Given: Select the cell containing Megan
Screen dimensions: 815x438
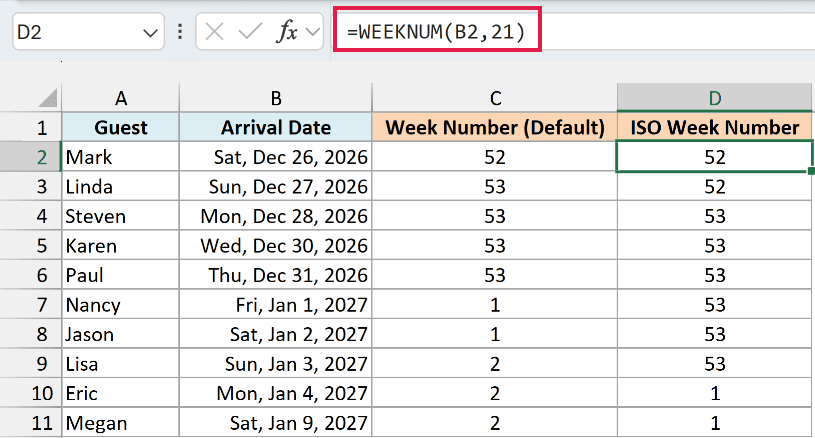Looking at the screenshot, I should coord(121,423).
